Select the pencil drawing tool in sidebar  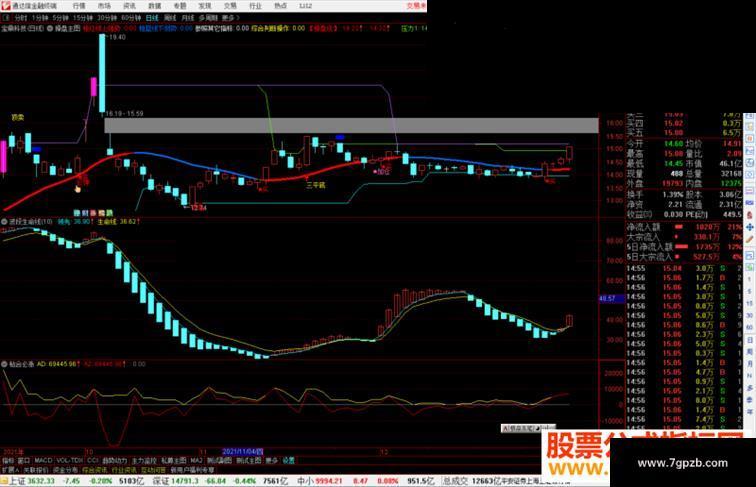click(x=750, y=239)
